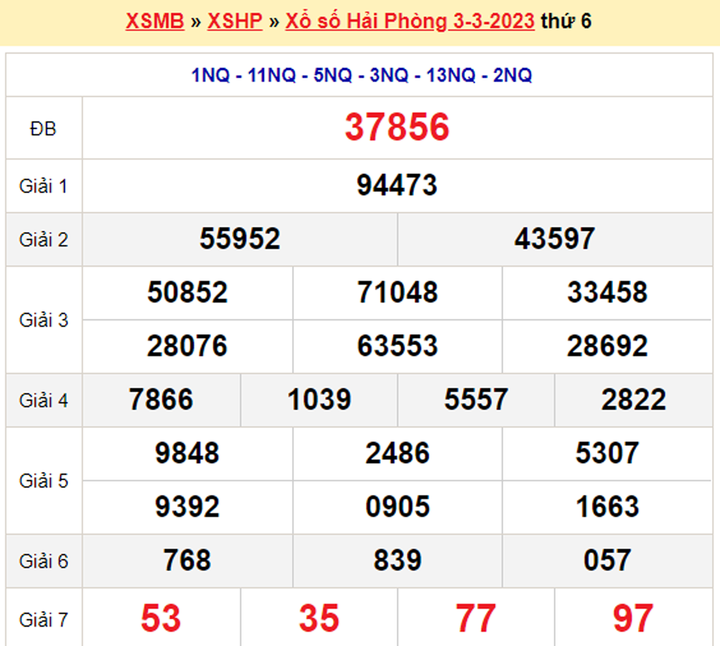This screenshot has height=646, width=720.
Task: Click the ĐB row label
Action: pyautogui.click(x=43, y=128)
